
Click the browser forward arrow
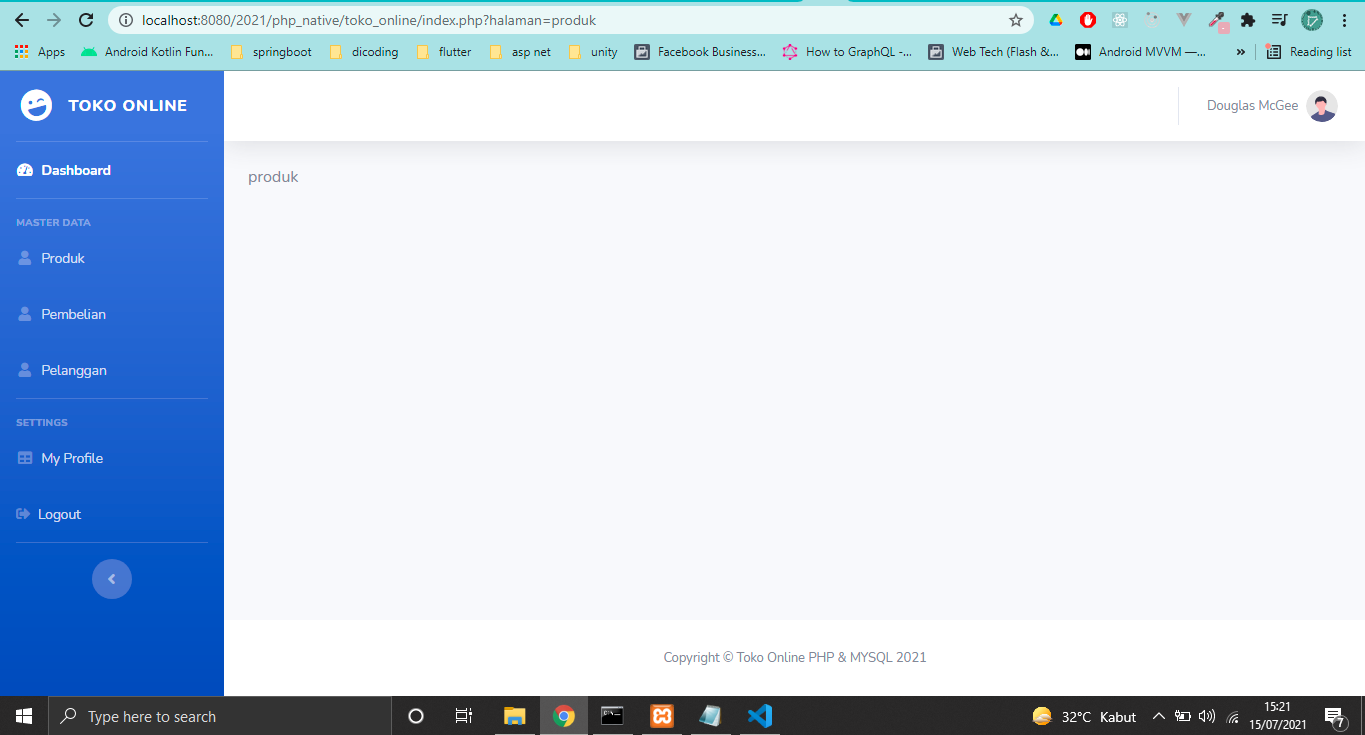[x=54, y=20]
